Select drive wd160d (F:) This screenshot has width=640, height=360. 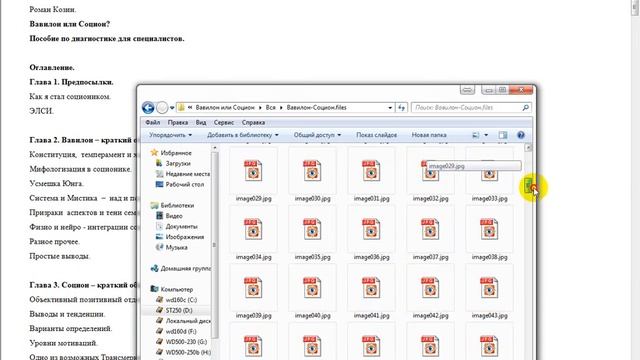click(176, 331)
